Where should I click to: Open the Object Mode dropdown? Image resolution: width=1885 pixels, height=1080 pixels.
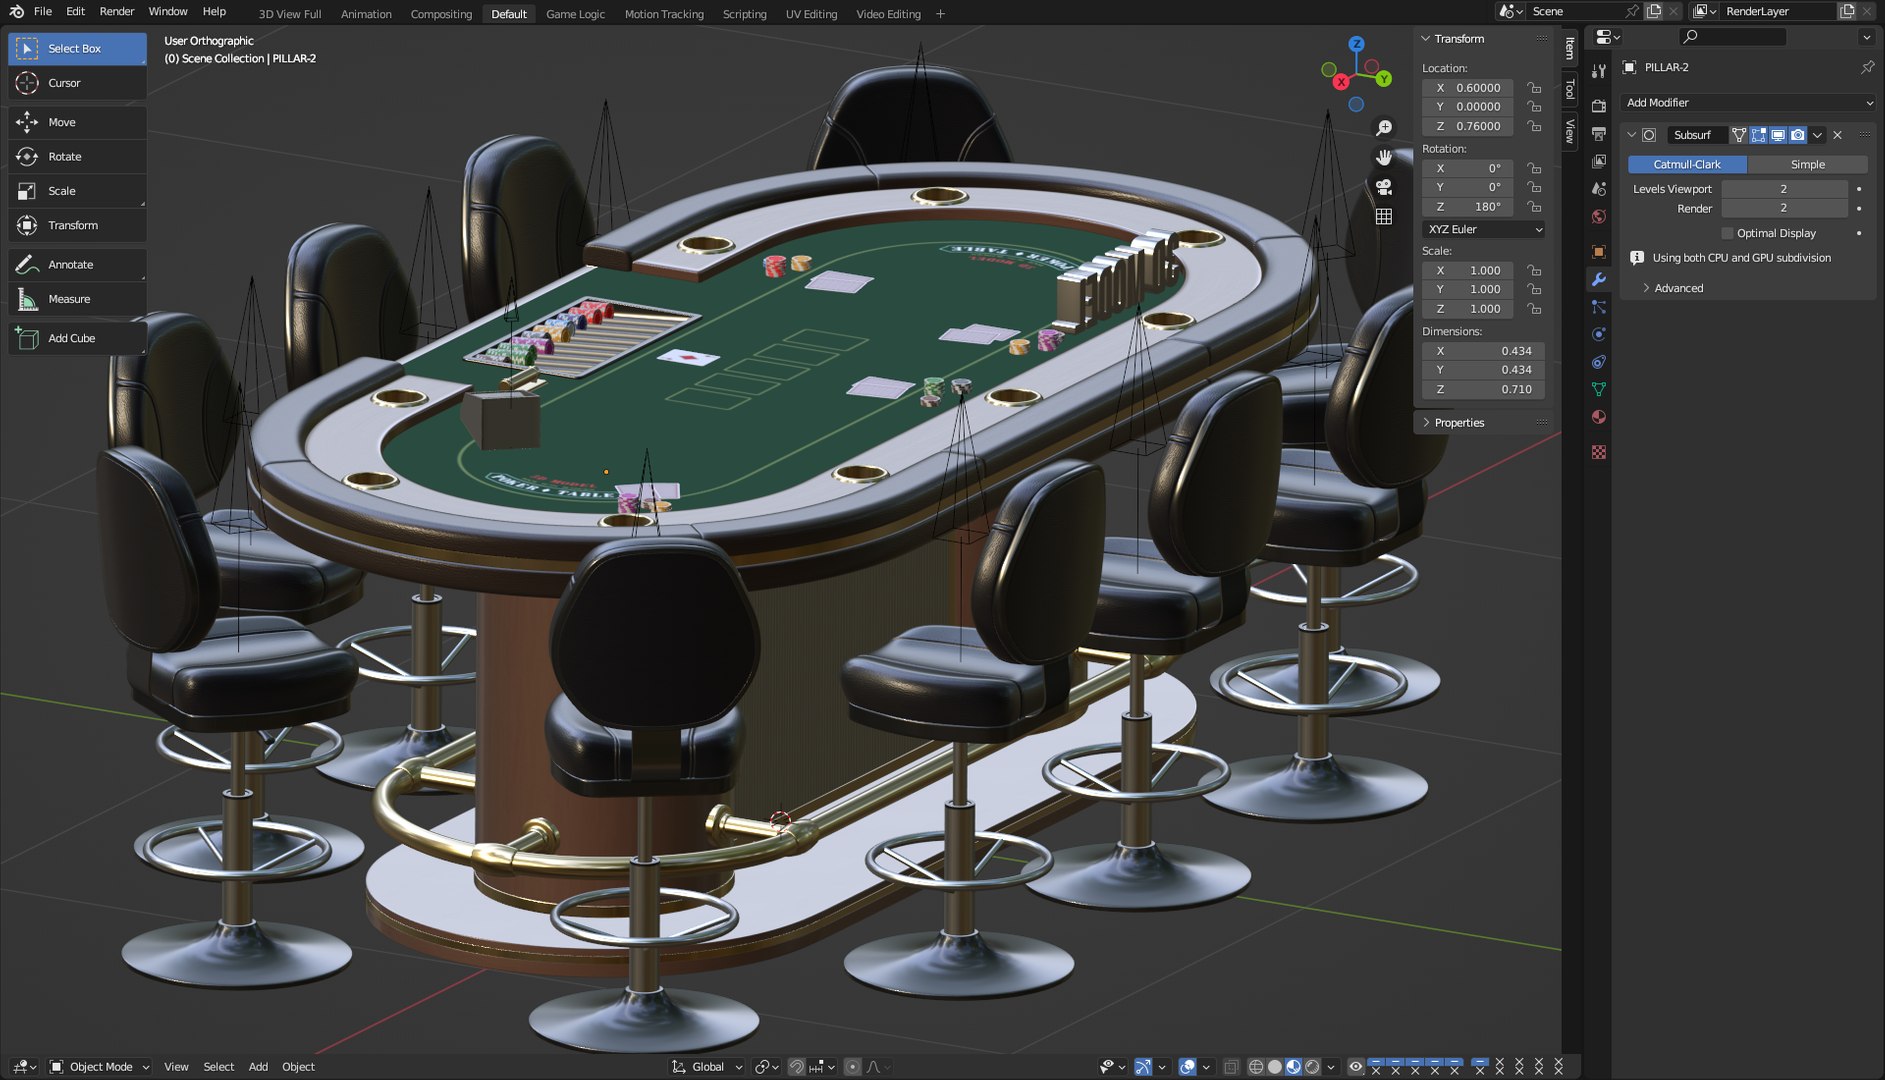100,1067
